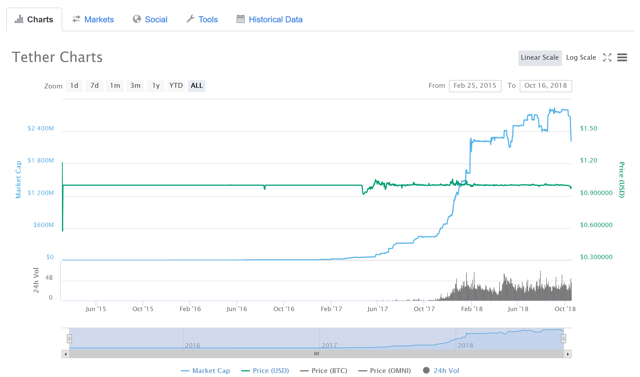The image size is (640, 377).
Task: Toggle the Price (USD) series in legend
Action: [265, 370]
